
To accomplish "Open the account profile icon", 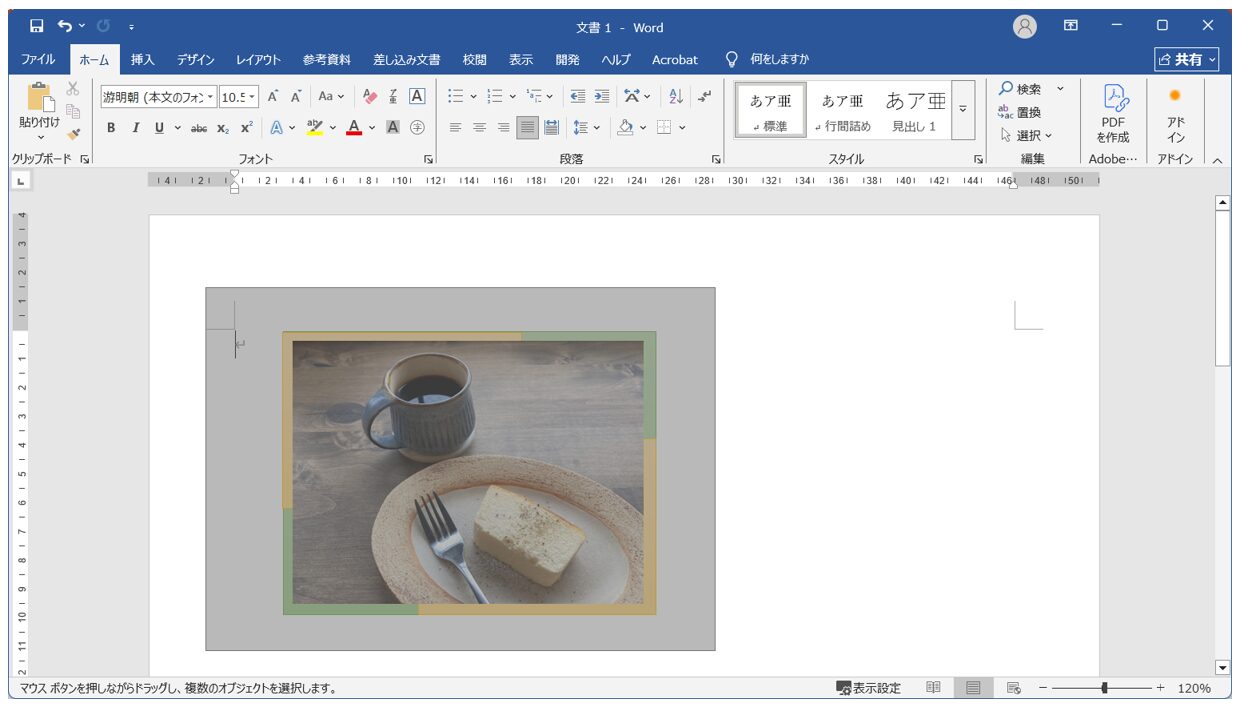I will (x=1025, y=27).
